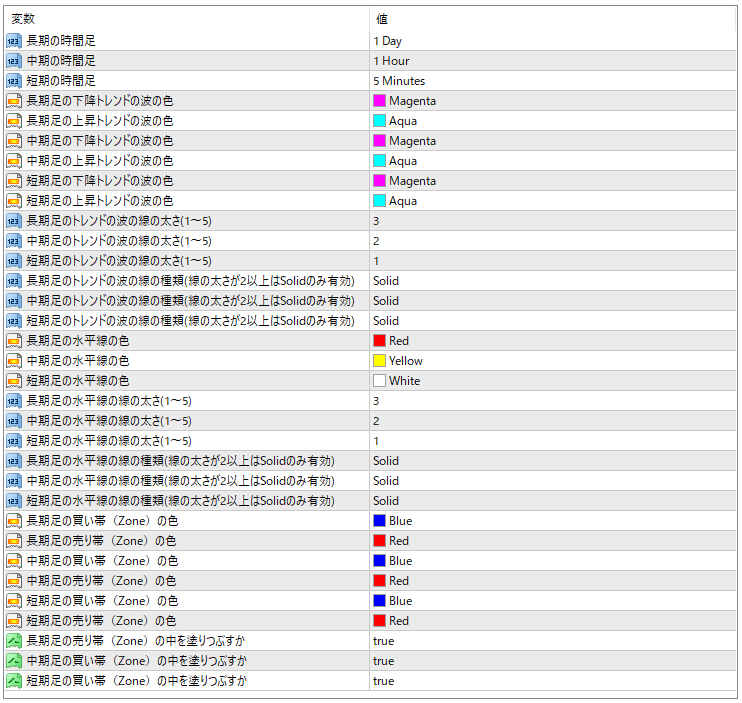The width and height of the screenshot is (742, 703).
Task: Click the color icon beside 長期足の水平線の色
Action: (14, 341)
